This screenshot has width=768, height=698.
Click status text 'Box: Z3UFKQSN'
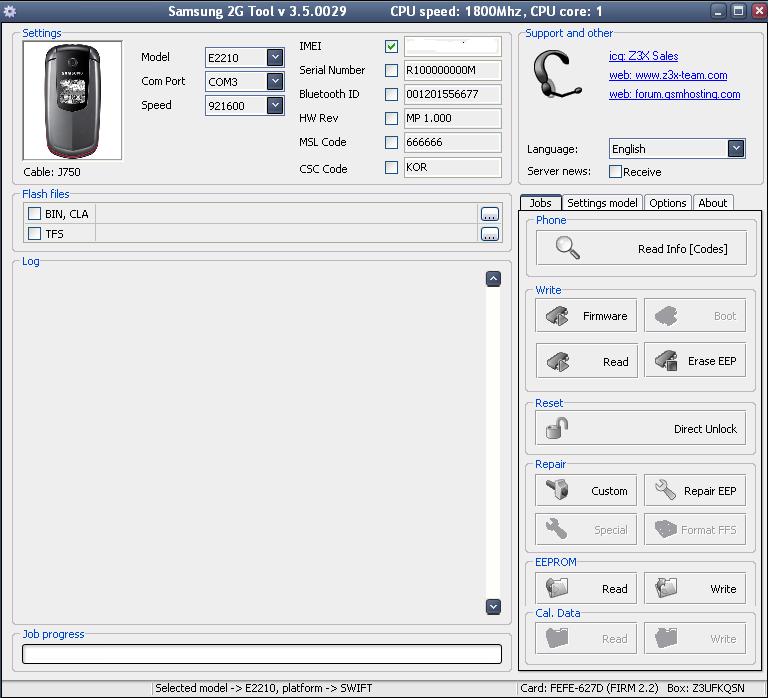coord(706,688)
